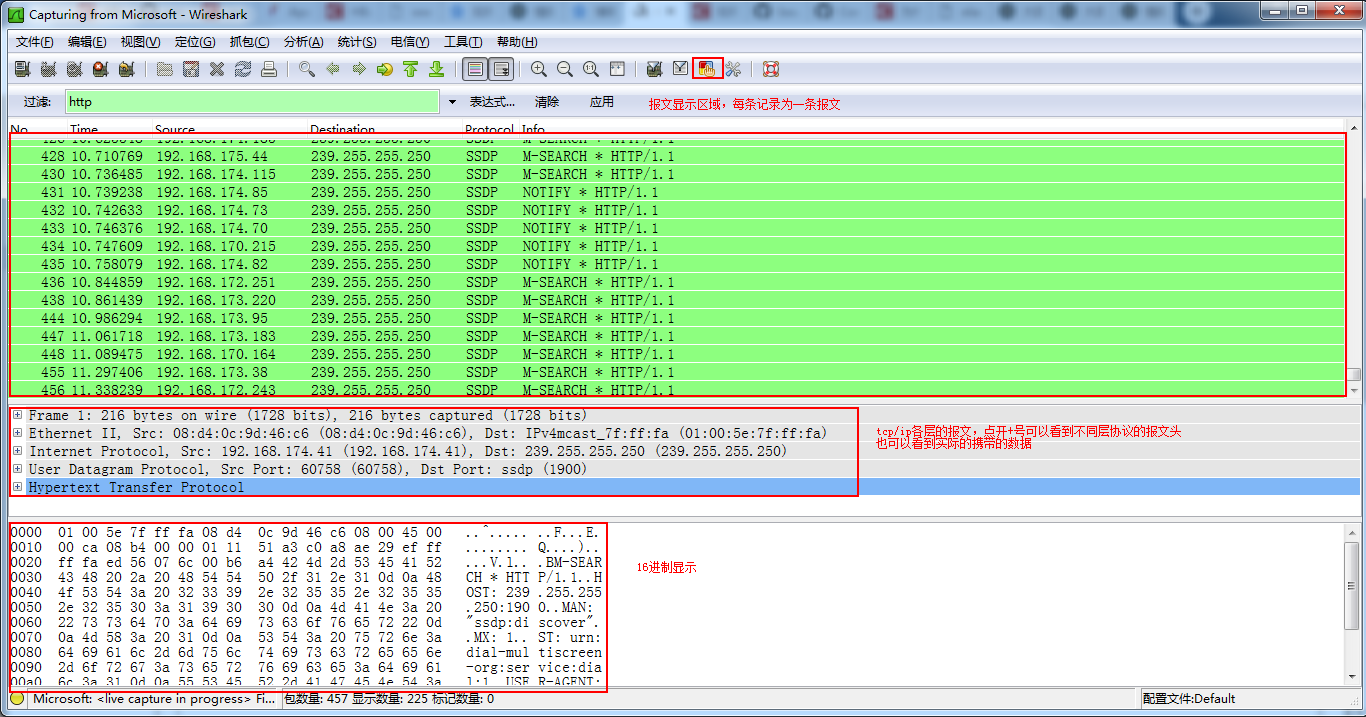
Task: Expand the Ethernet II protocol layer
Action: (17, 433)
